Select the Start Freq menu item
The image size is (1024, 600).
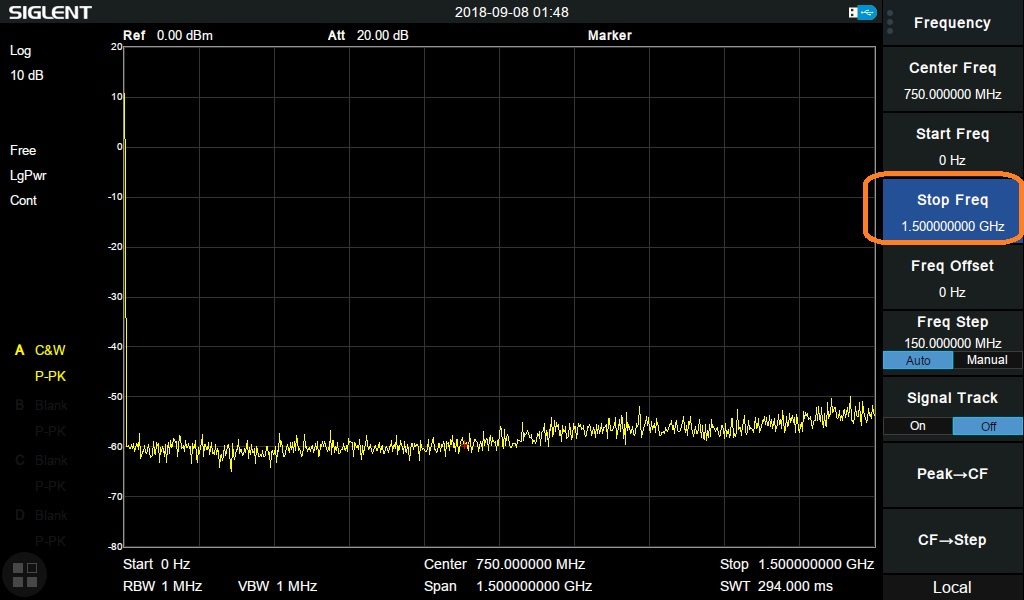(x=952, y=146)
